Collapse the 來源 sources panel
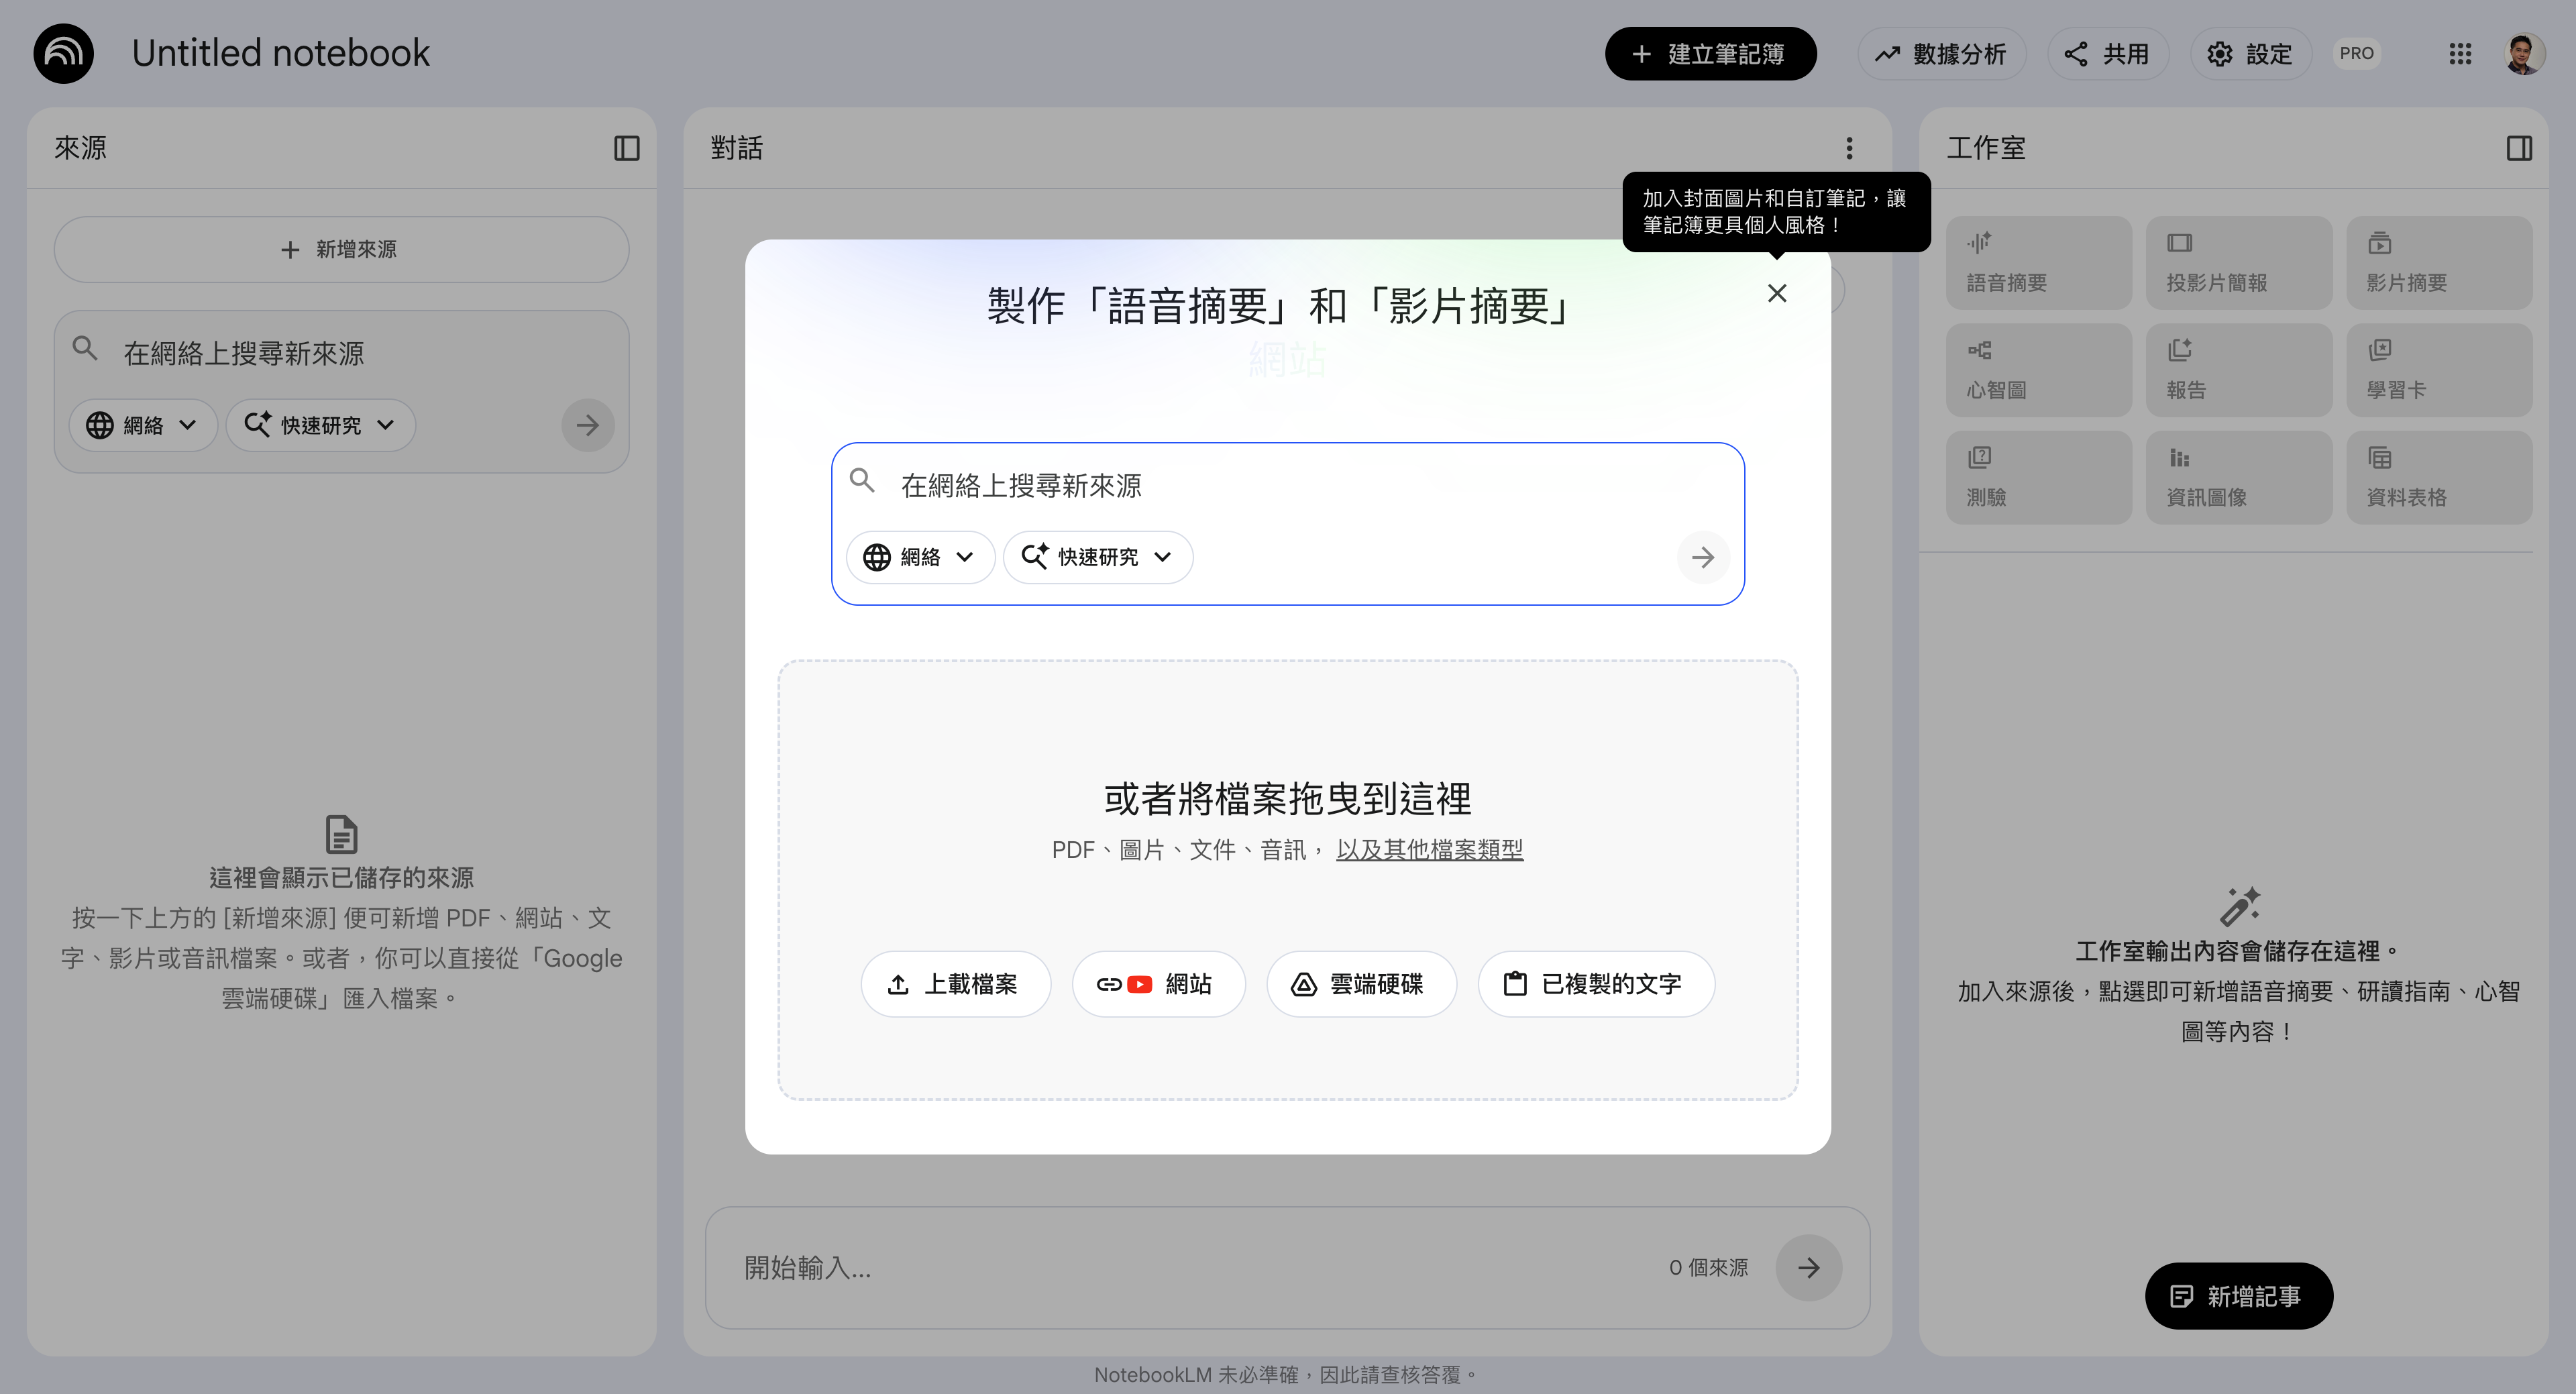 [x=626, y=147]
